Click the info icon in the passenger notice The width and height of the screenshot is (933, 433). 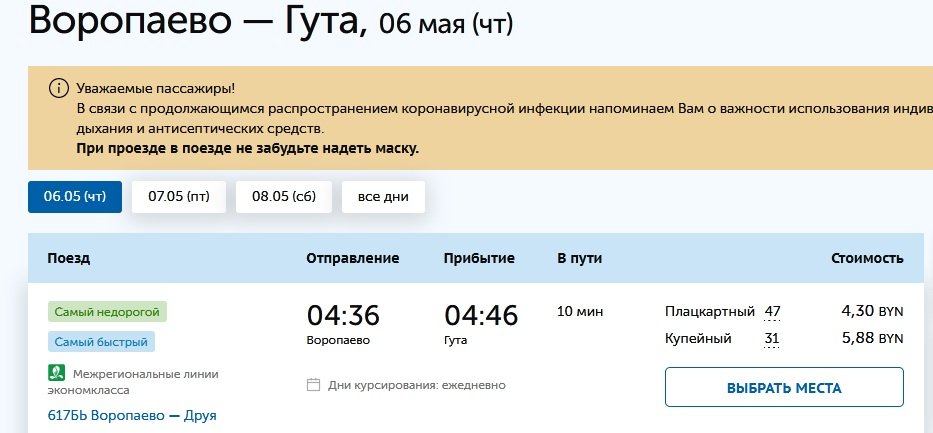tap(58, 88)
